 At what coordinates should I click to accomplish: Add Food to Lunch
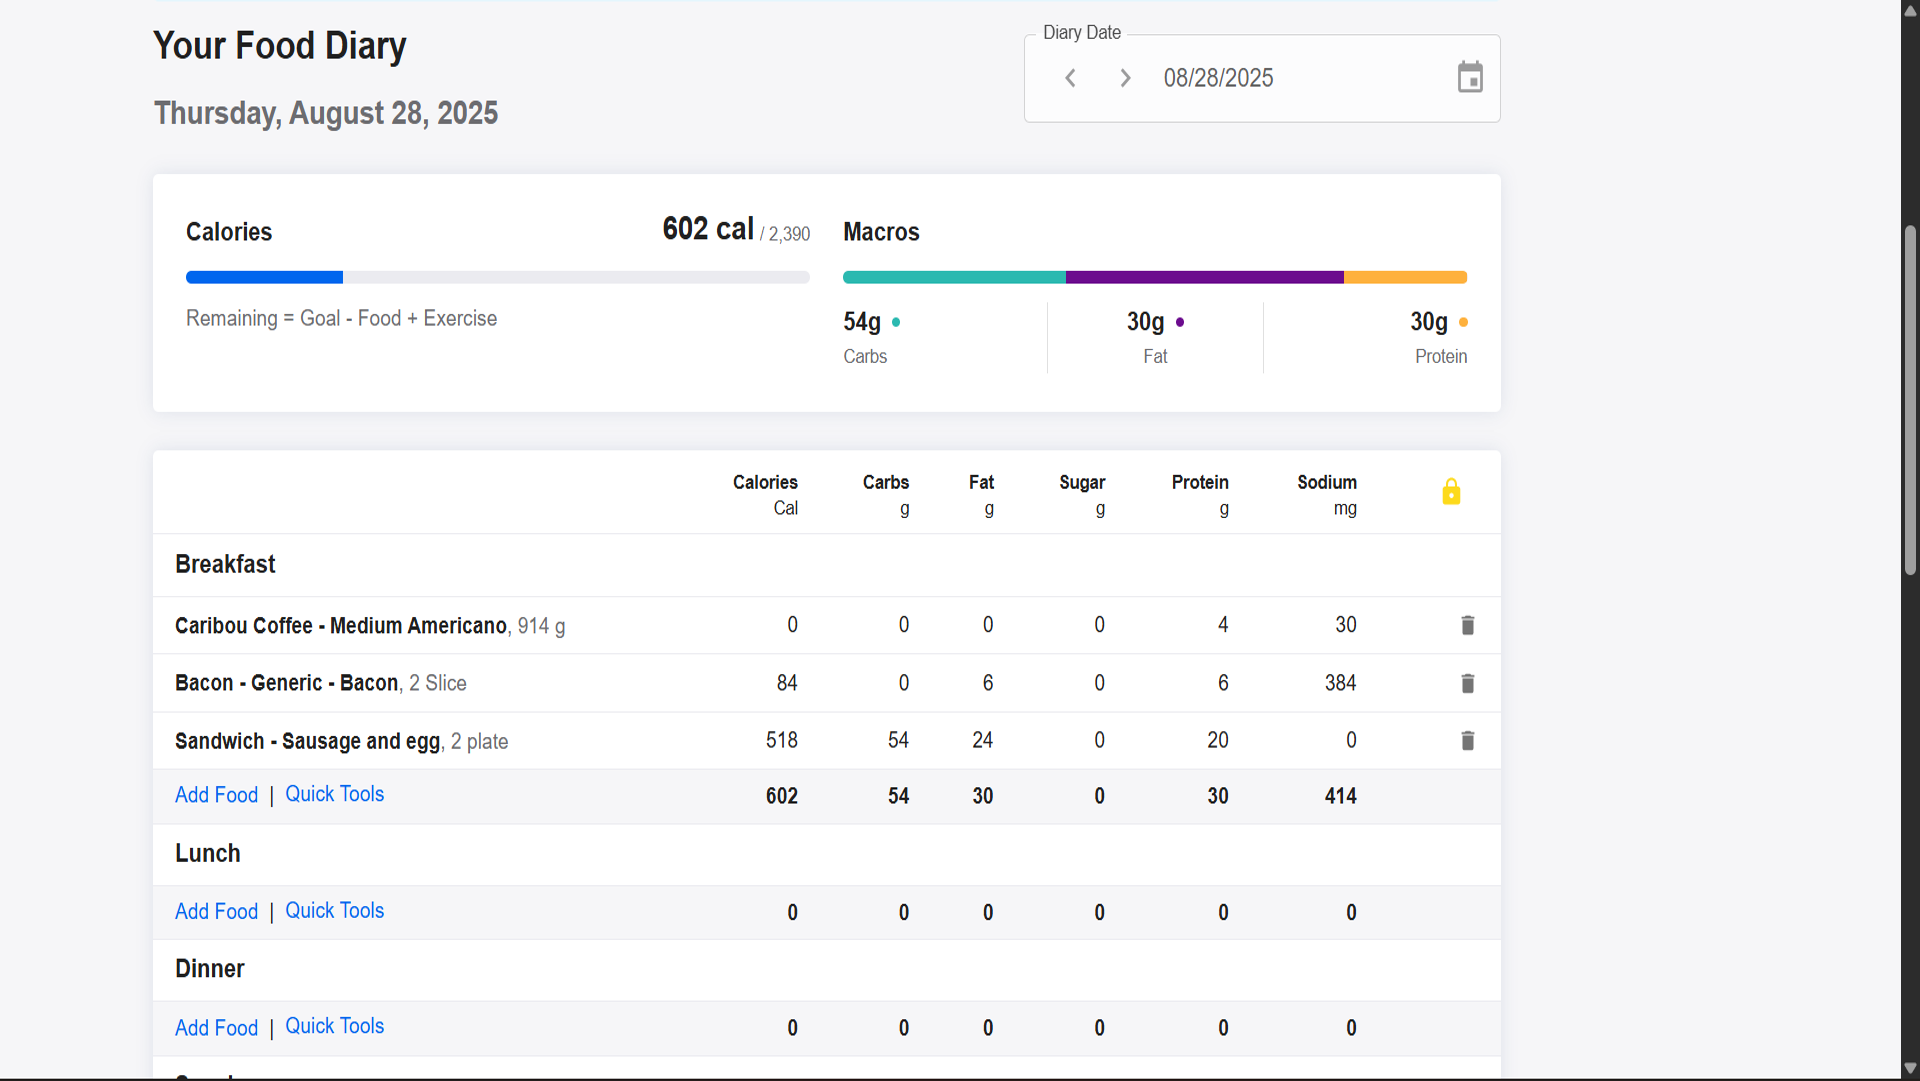click(x=216, y=912)
